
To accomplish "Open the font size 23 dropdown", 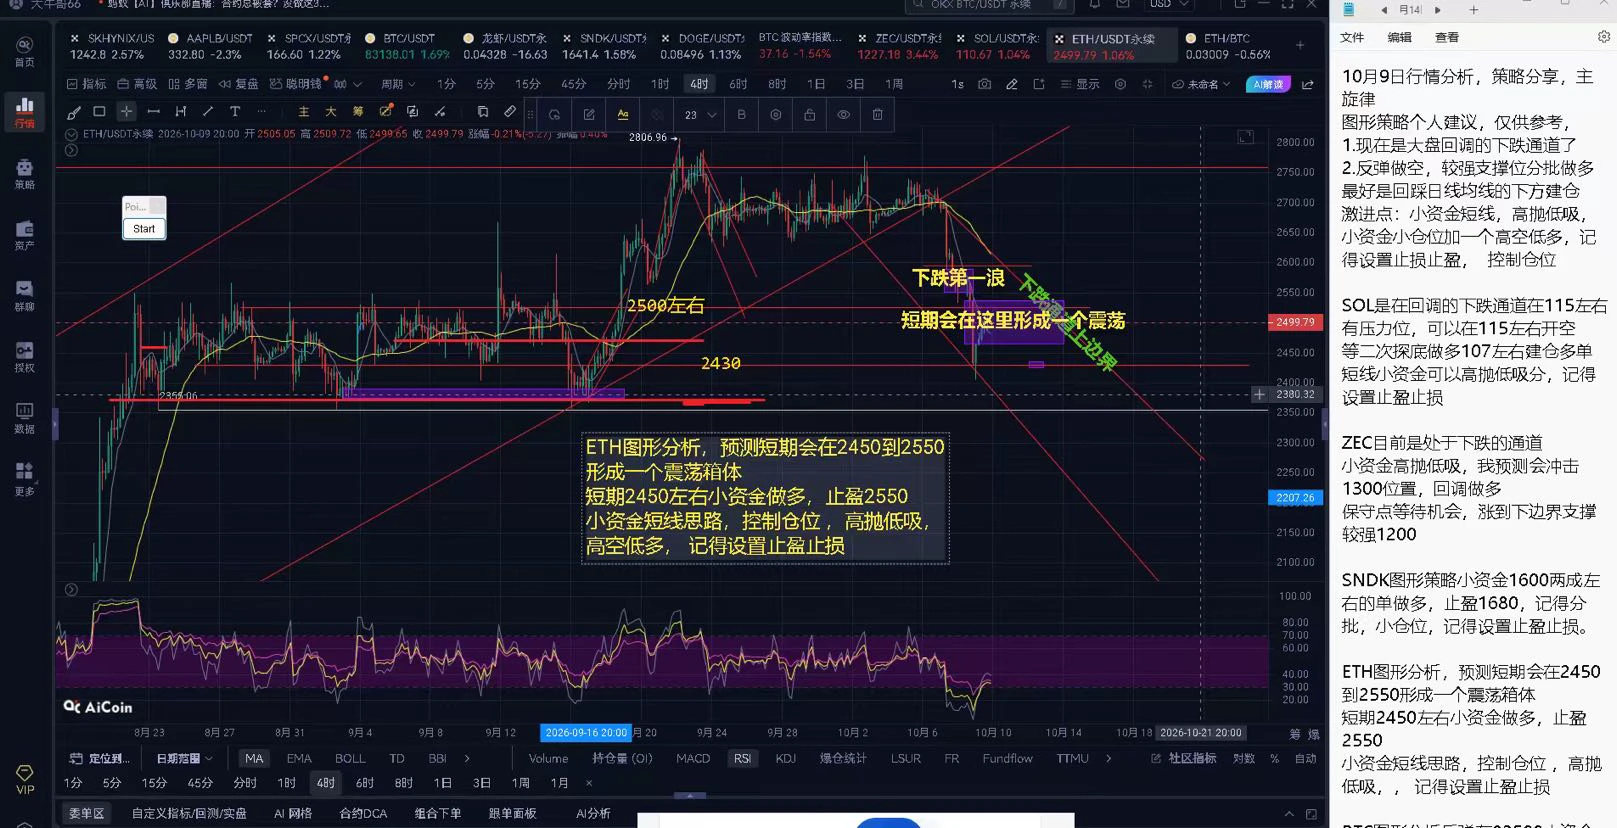I will [x=700, y=115].
